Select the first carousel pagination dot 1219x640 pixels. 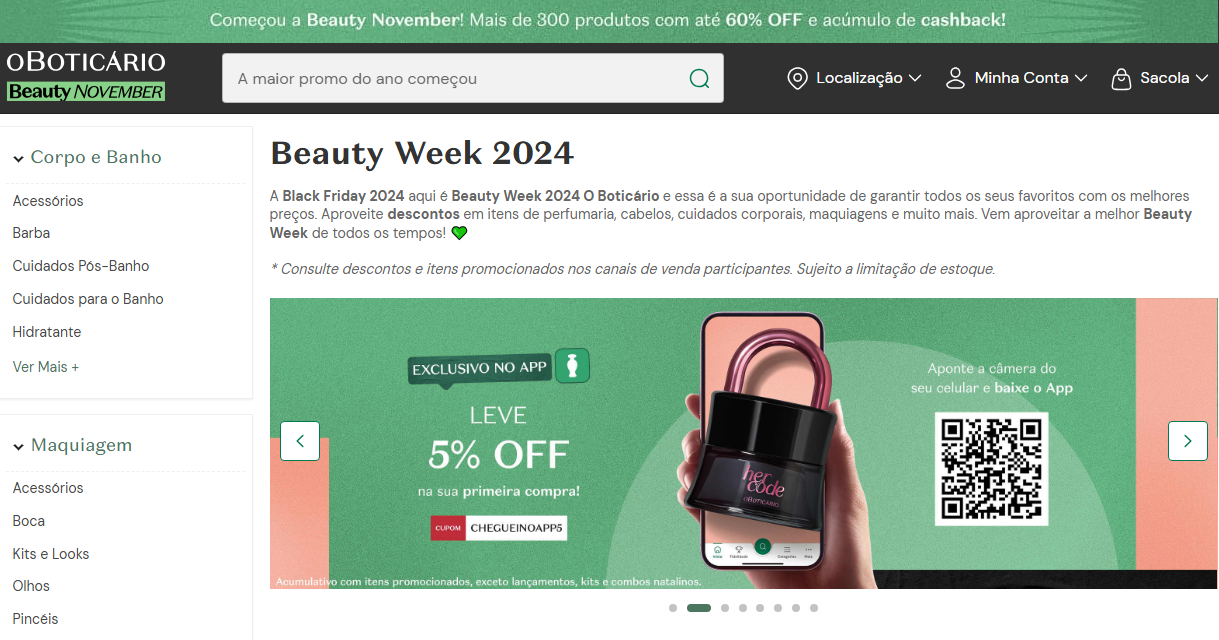673,608
